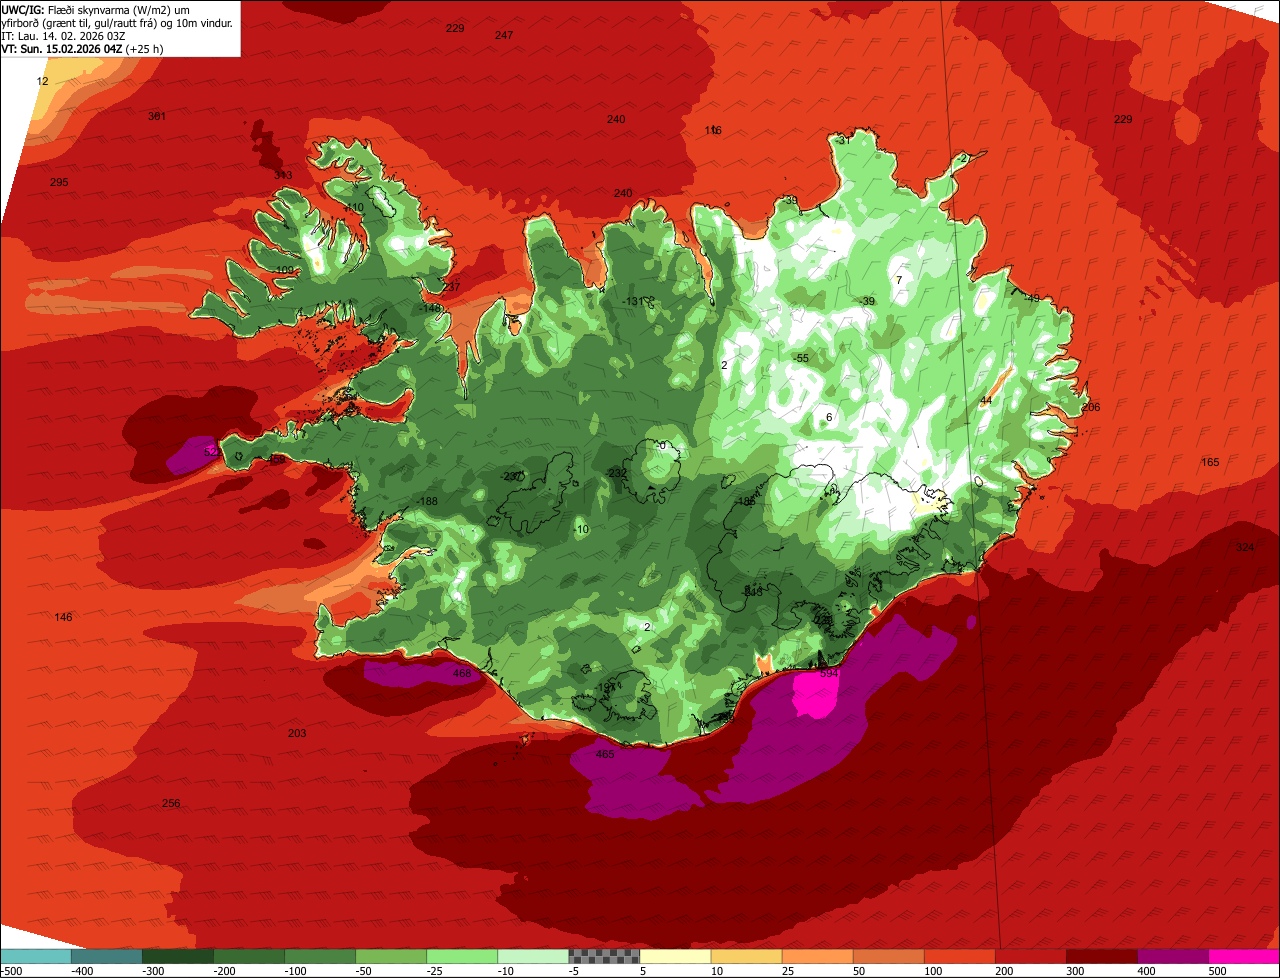Click the 206 value at the east coast

(1091, 407)
